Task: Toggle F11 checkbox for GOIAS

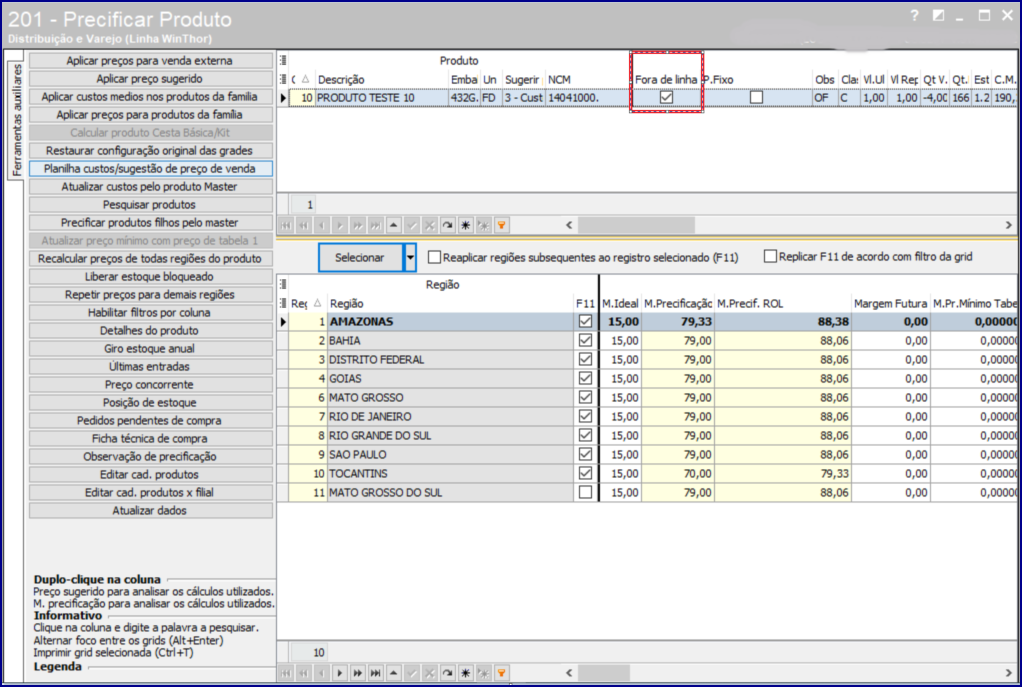Action: tap(585, 378)
